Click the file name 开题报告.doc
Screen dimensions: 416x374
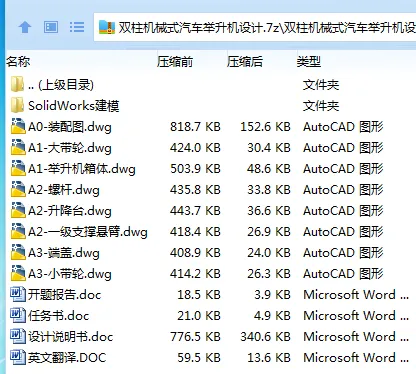[x=64, y=295]
